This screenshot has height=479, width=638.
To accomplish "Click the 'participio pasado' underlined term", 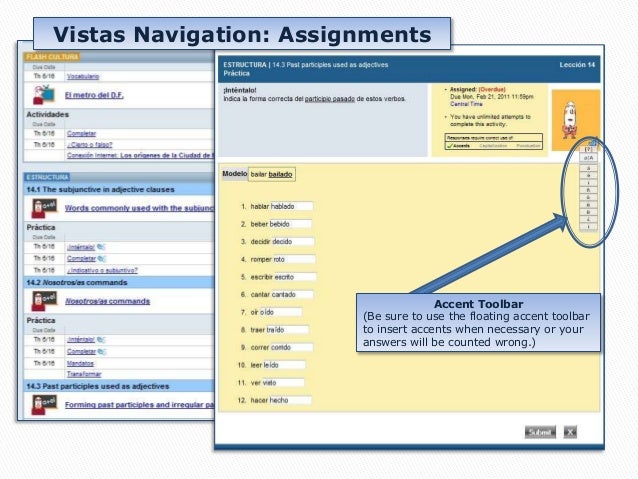I will tap(330, 99).
